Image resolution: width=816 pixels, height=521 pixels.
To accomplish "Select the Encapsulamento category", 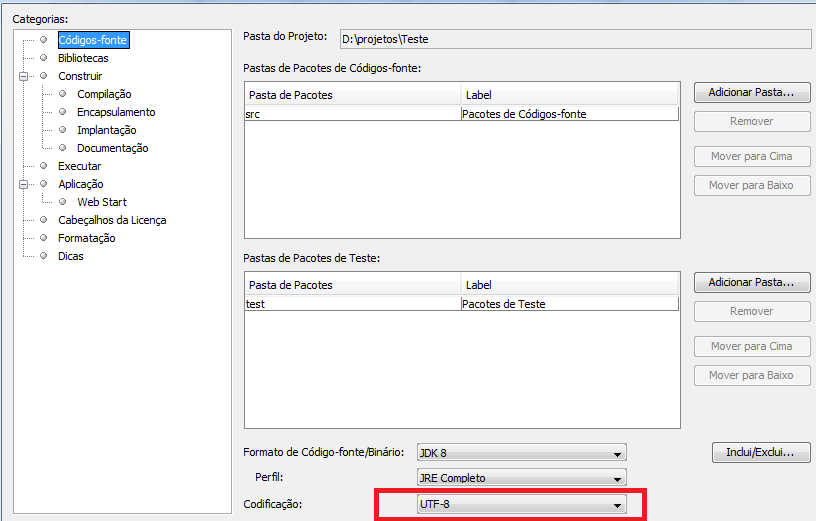I will pyautogui.click(x=116, y=112).
